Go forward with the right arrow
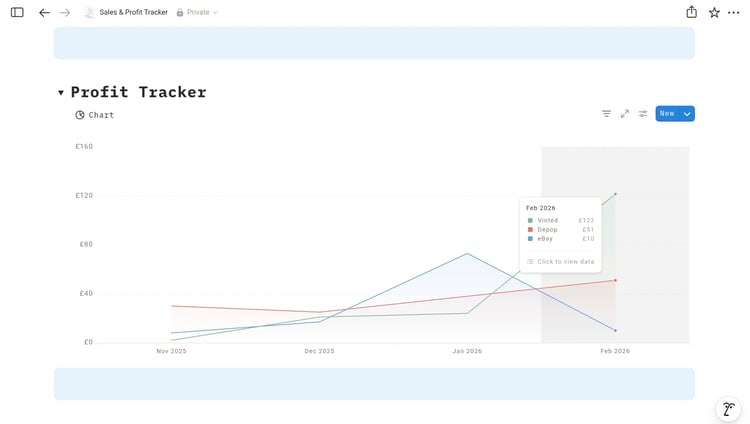750x424 pixels. coord(65,13)
